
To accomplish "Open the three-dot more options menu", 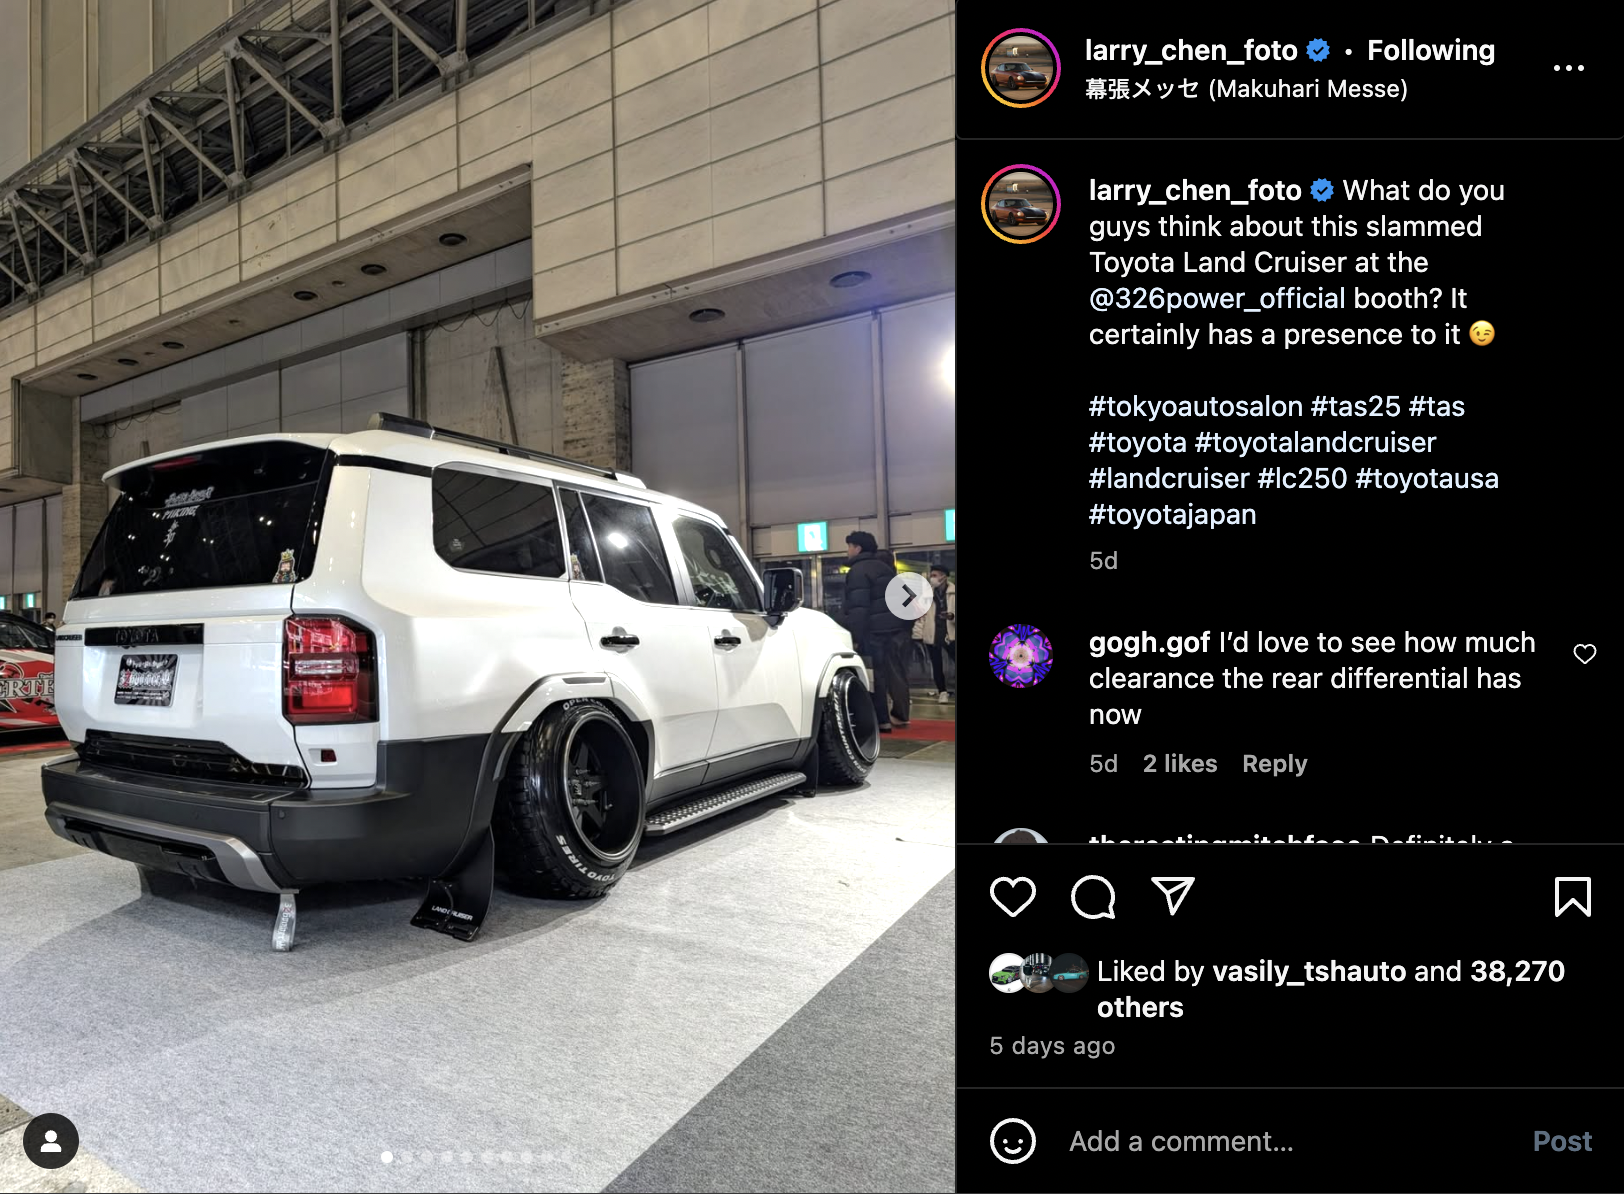I will [1568, 68].
